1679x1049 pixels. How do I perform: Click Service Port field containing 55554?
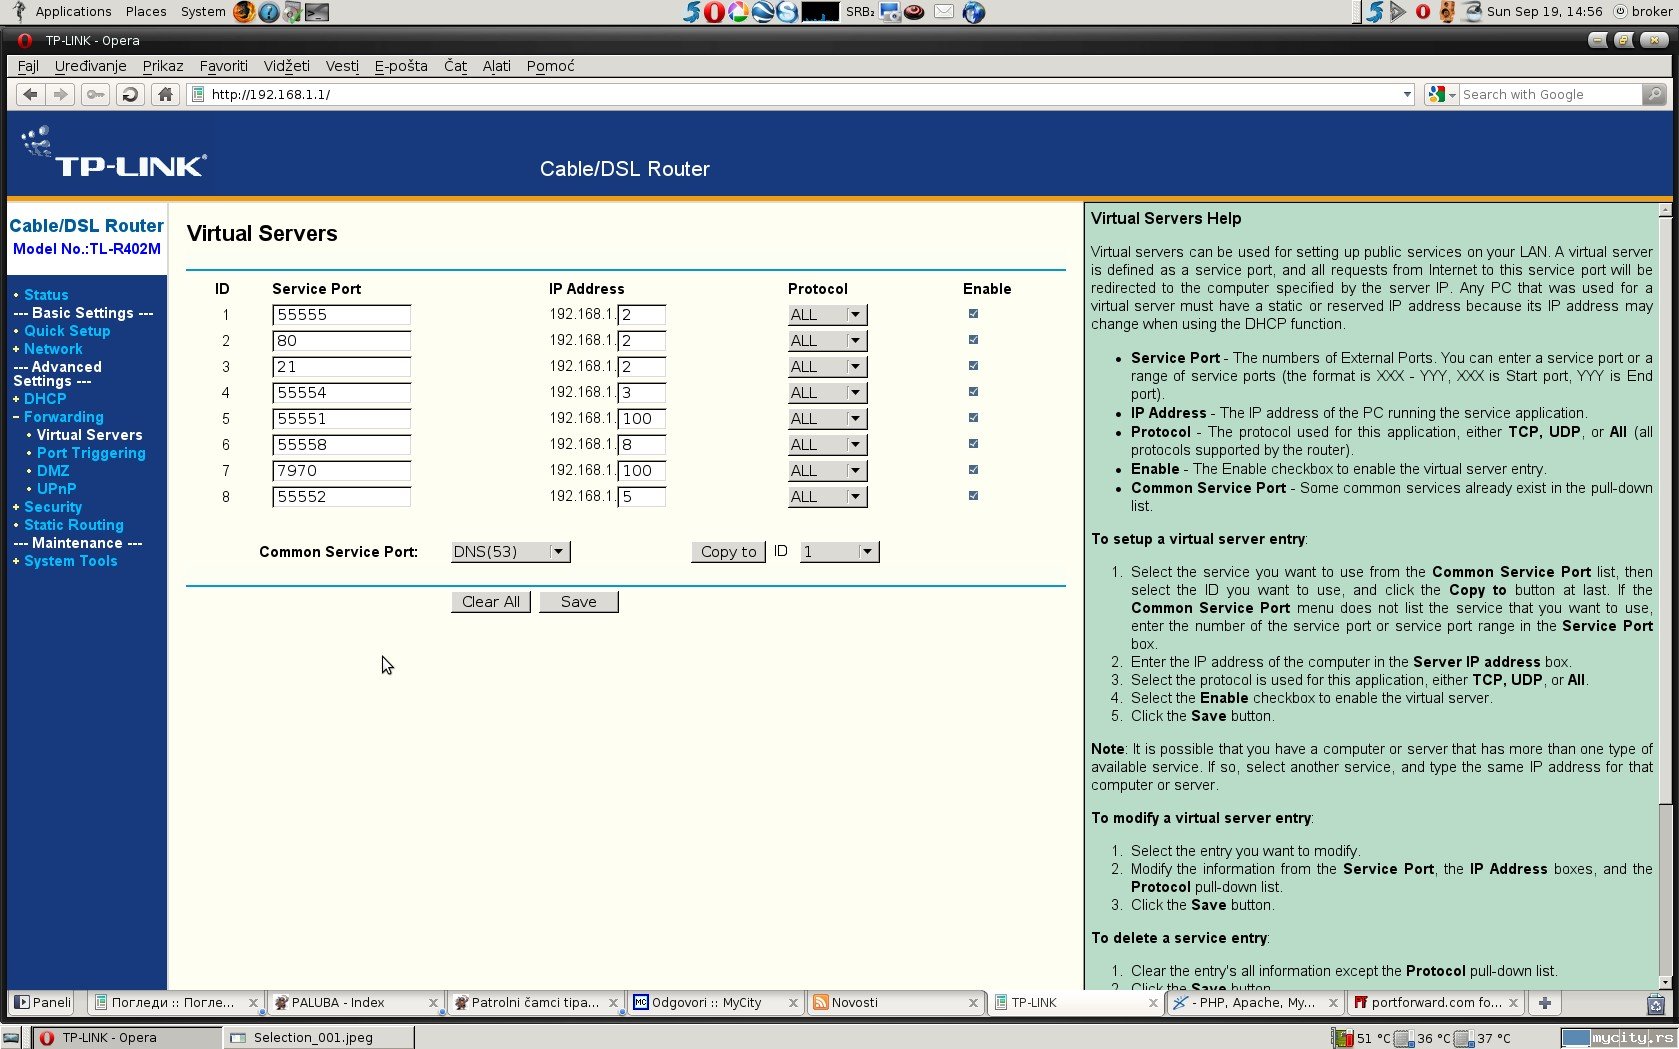click(341, 393)
